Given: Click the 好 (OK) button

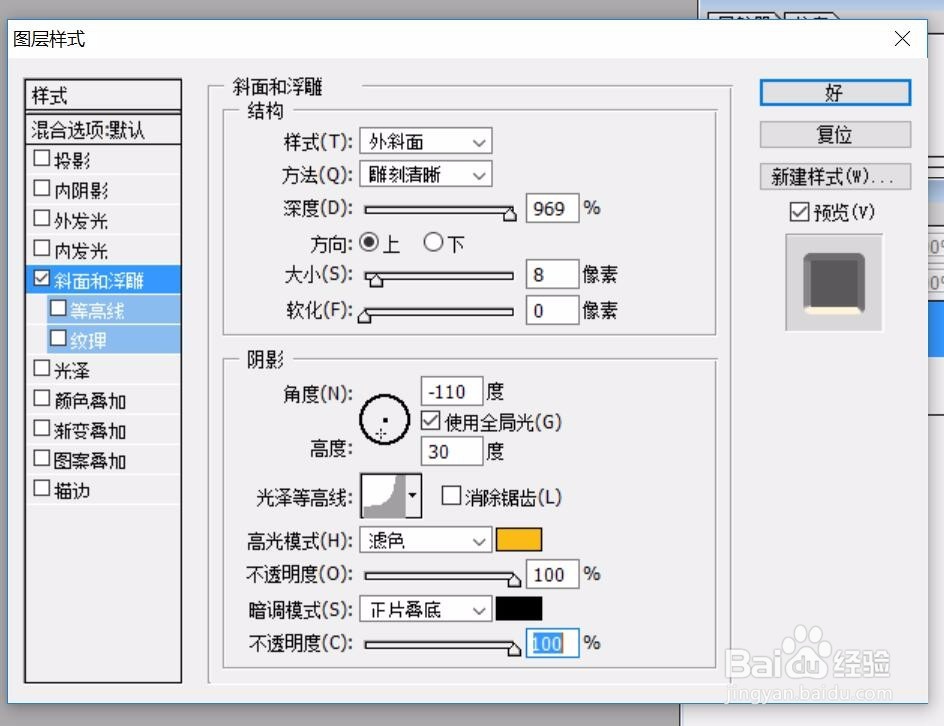Looking at the screenshot, I should pos(835,93).
